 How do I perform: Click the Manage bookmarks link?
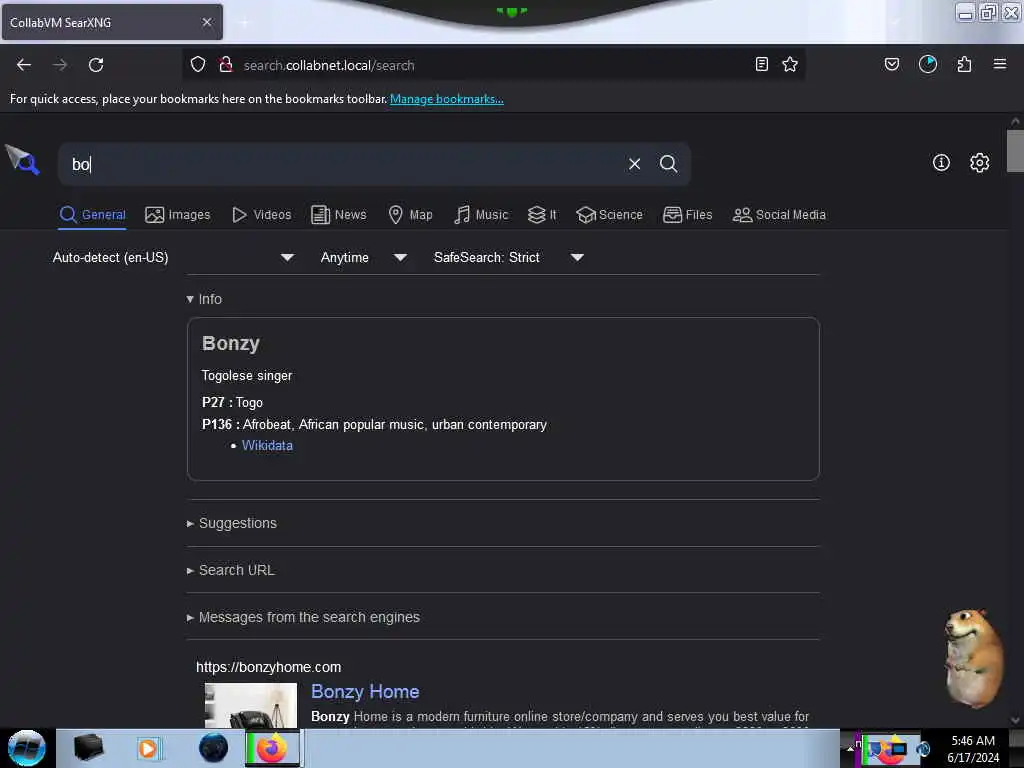(x=447, y=99)
